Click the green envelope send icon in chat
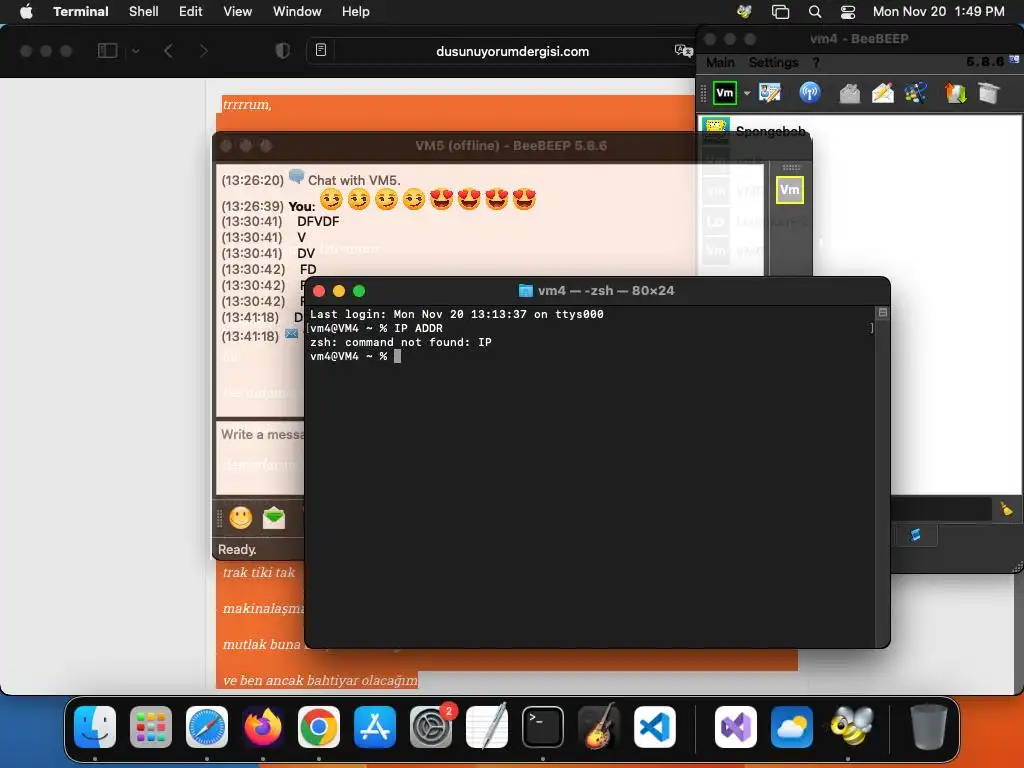 [274, 519]
